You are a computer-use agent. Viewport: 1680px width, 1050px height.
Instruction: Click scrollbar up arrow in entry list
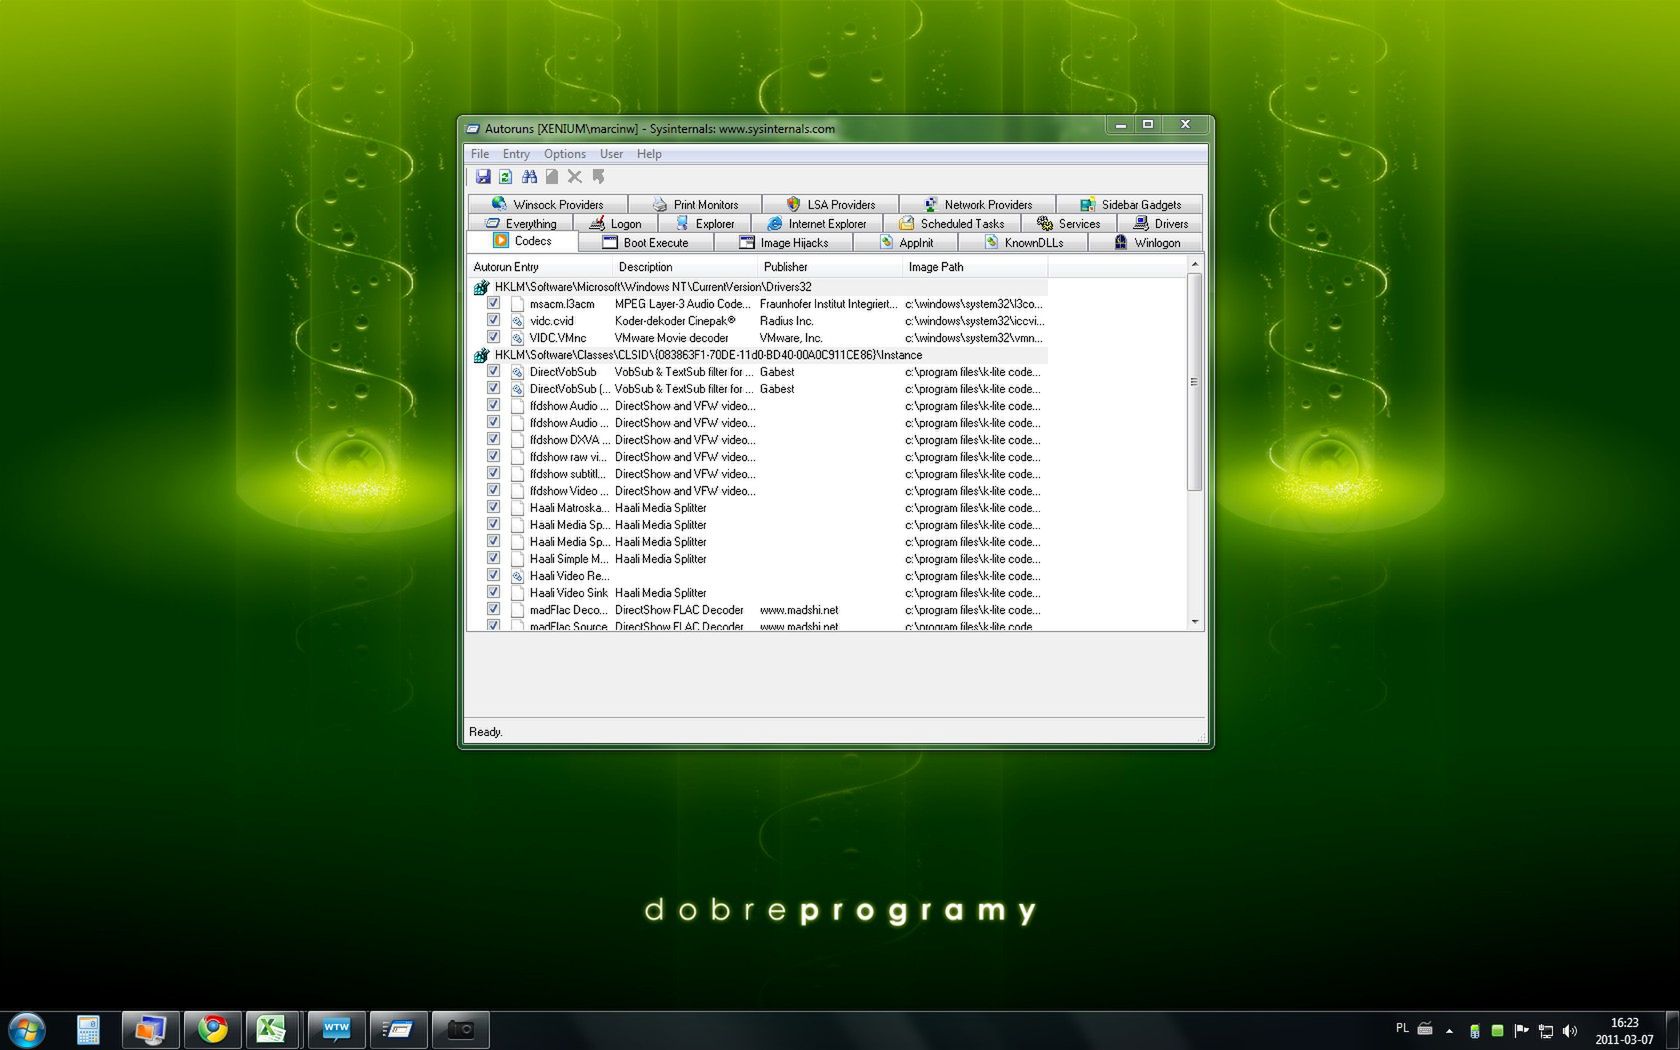click(1194, 265)
